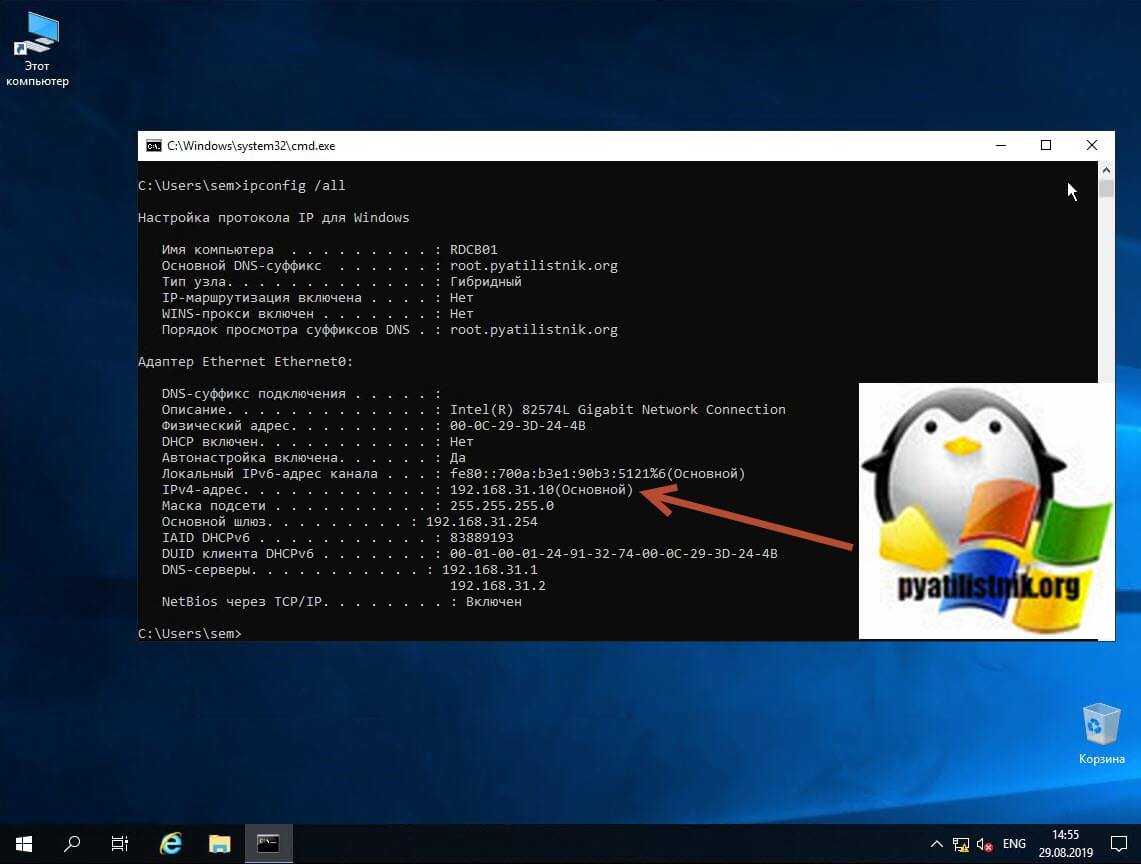1141x864 pixels.
Task: Click the cmd.exe icon in title bar
Action: (153, 146)
